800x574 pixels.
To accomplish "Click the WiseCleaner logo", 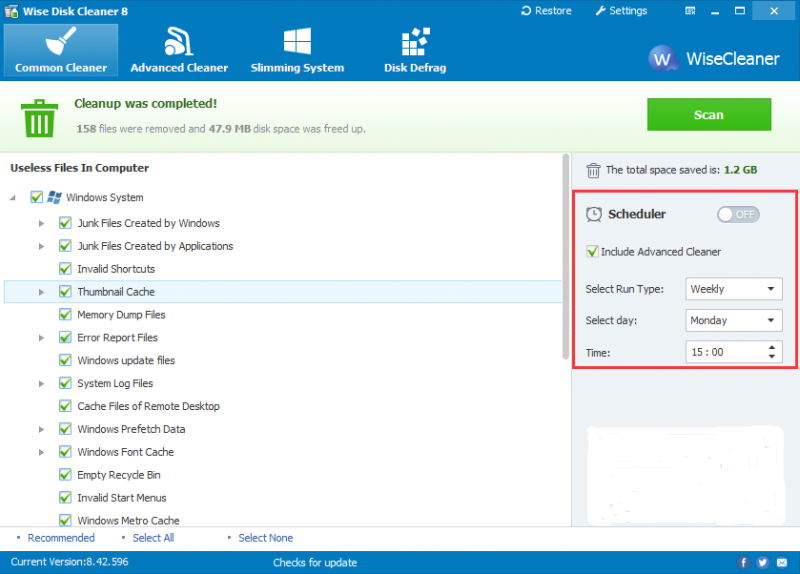I will tap(714, 59).
